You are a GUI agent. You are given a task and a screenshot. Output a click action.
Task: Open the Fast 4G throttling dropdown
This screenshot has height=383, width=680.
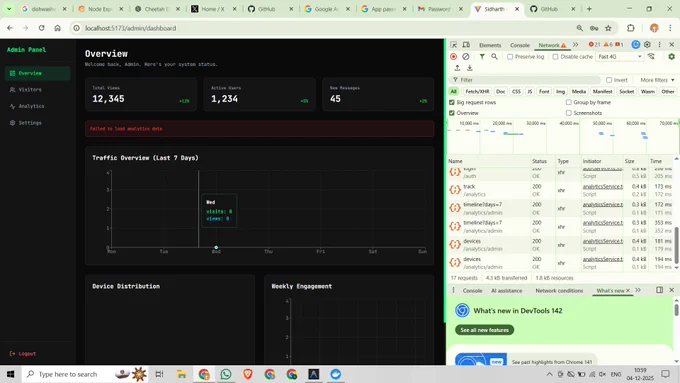coord(619,56)
